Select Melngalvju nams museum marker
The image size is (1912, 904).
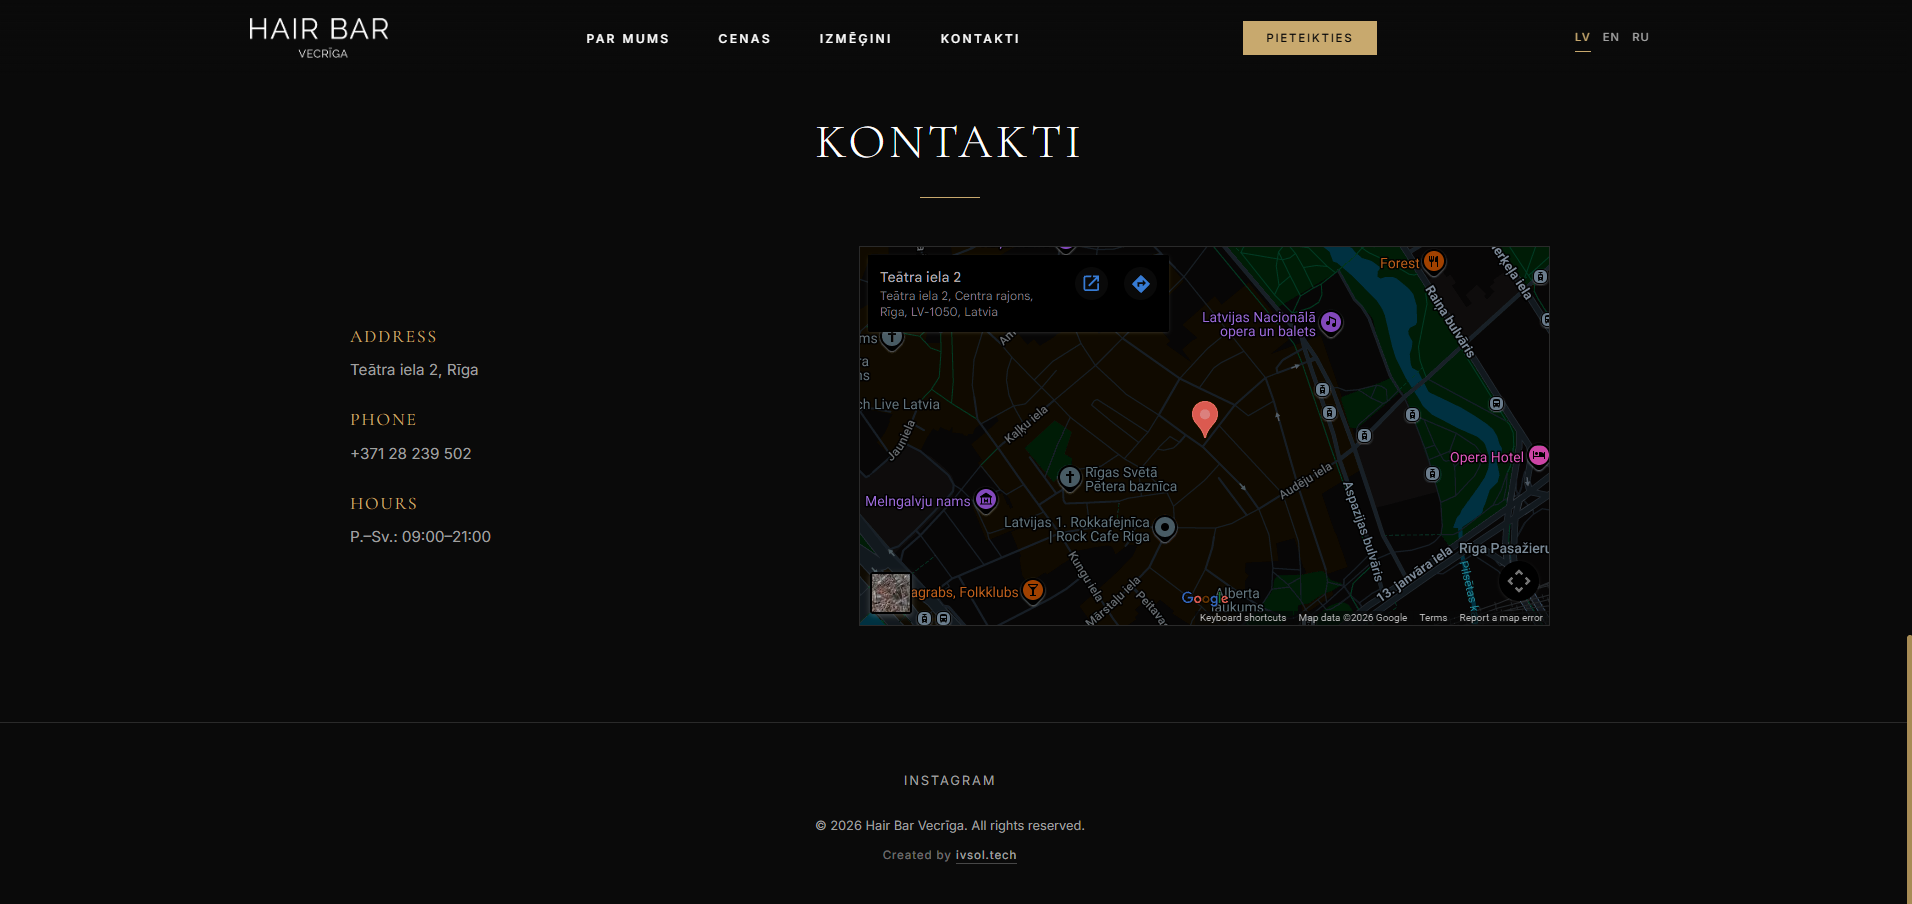pos(986,499)
